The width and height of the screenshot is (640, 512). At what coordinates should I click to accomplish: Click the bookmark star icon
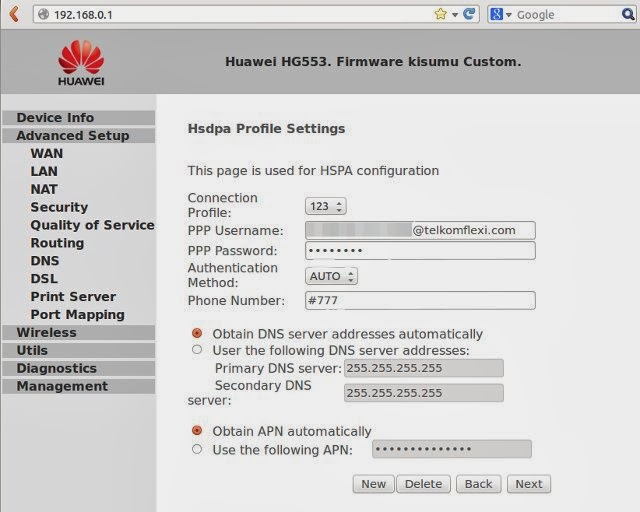pos(440,14)
